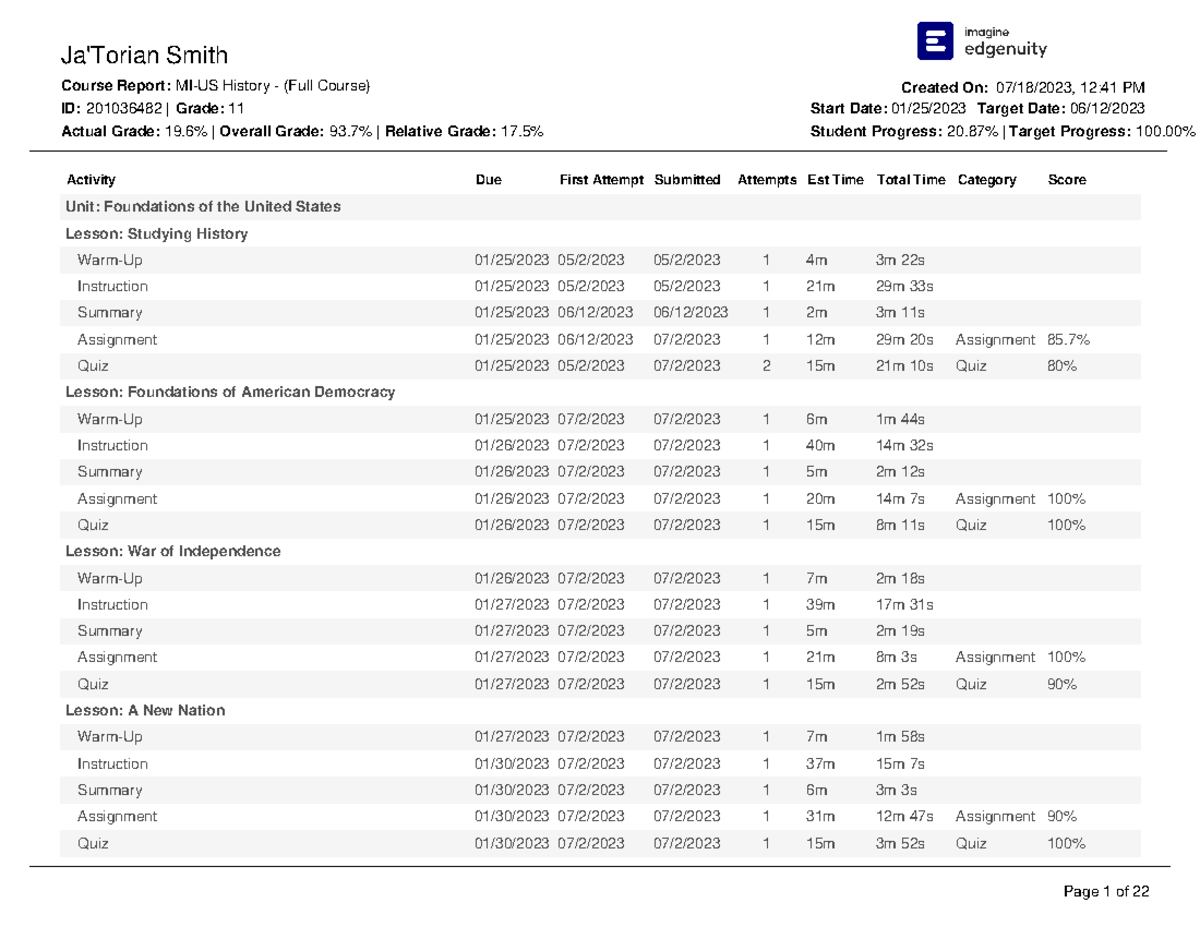This screenshot has height=927, width=1200.
Task: Select the Category column header
Action: point(986,180)
